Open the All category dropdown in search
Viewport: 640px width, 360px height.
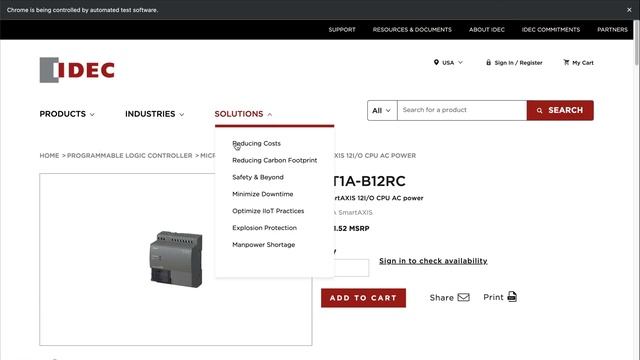point(382,110)
